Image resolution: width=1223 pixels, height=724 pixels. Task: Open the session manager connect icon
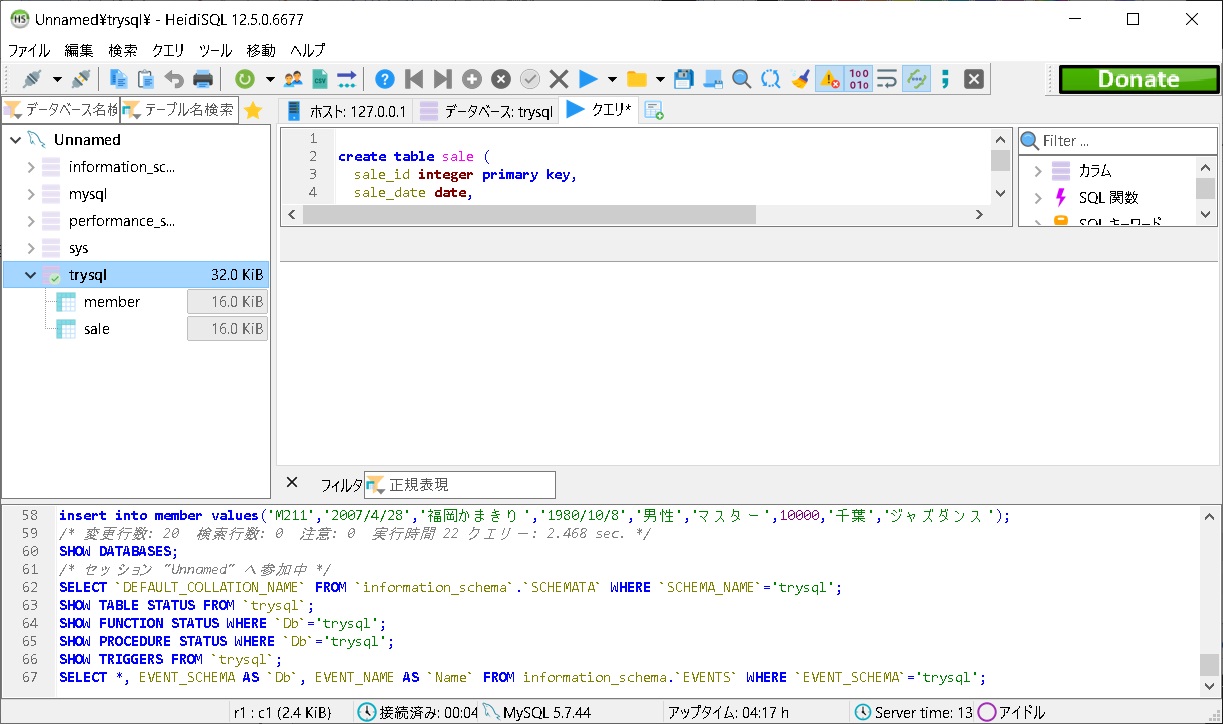click(32, 79)
